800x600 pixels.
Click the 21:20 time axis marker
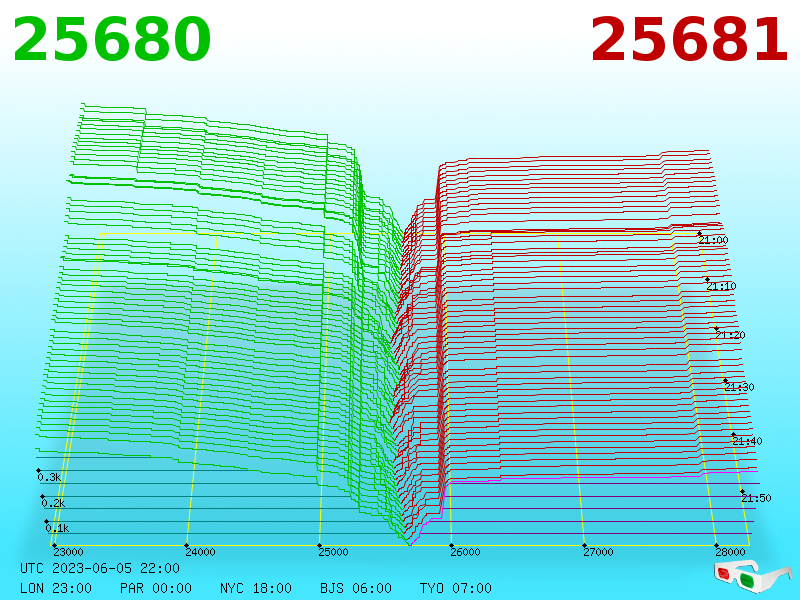click(x=730, y=335)
